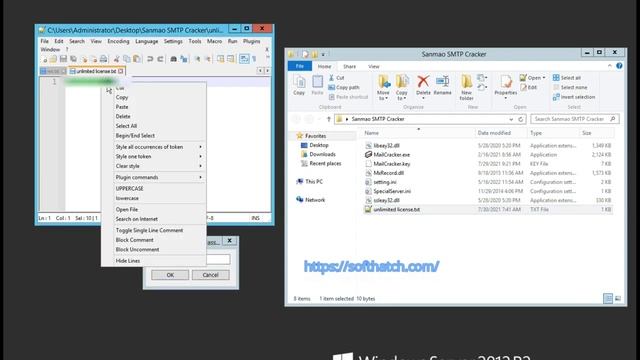Click the Print icon in Notepad++ toolbar

(104, 59)
